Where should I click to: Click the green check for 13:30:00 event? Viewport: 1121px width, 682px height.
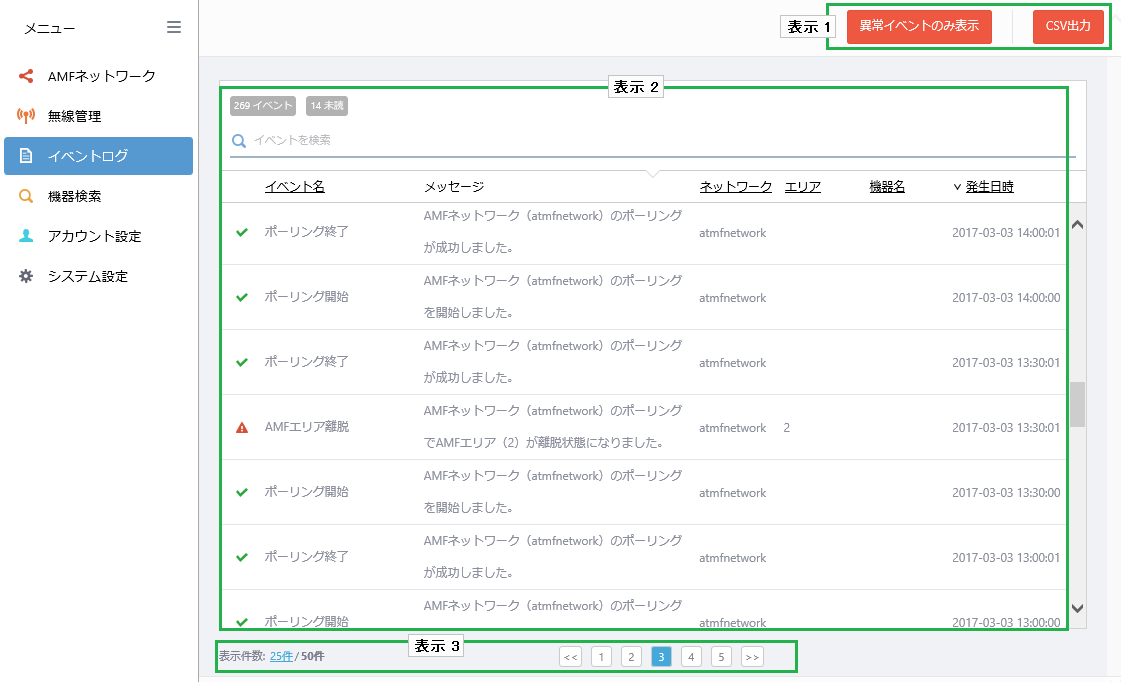[x=242, y=493]
